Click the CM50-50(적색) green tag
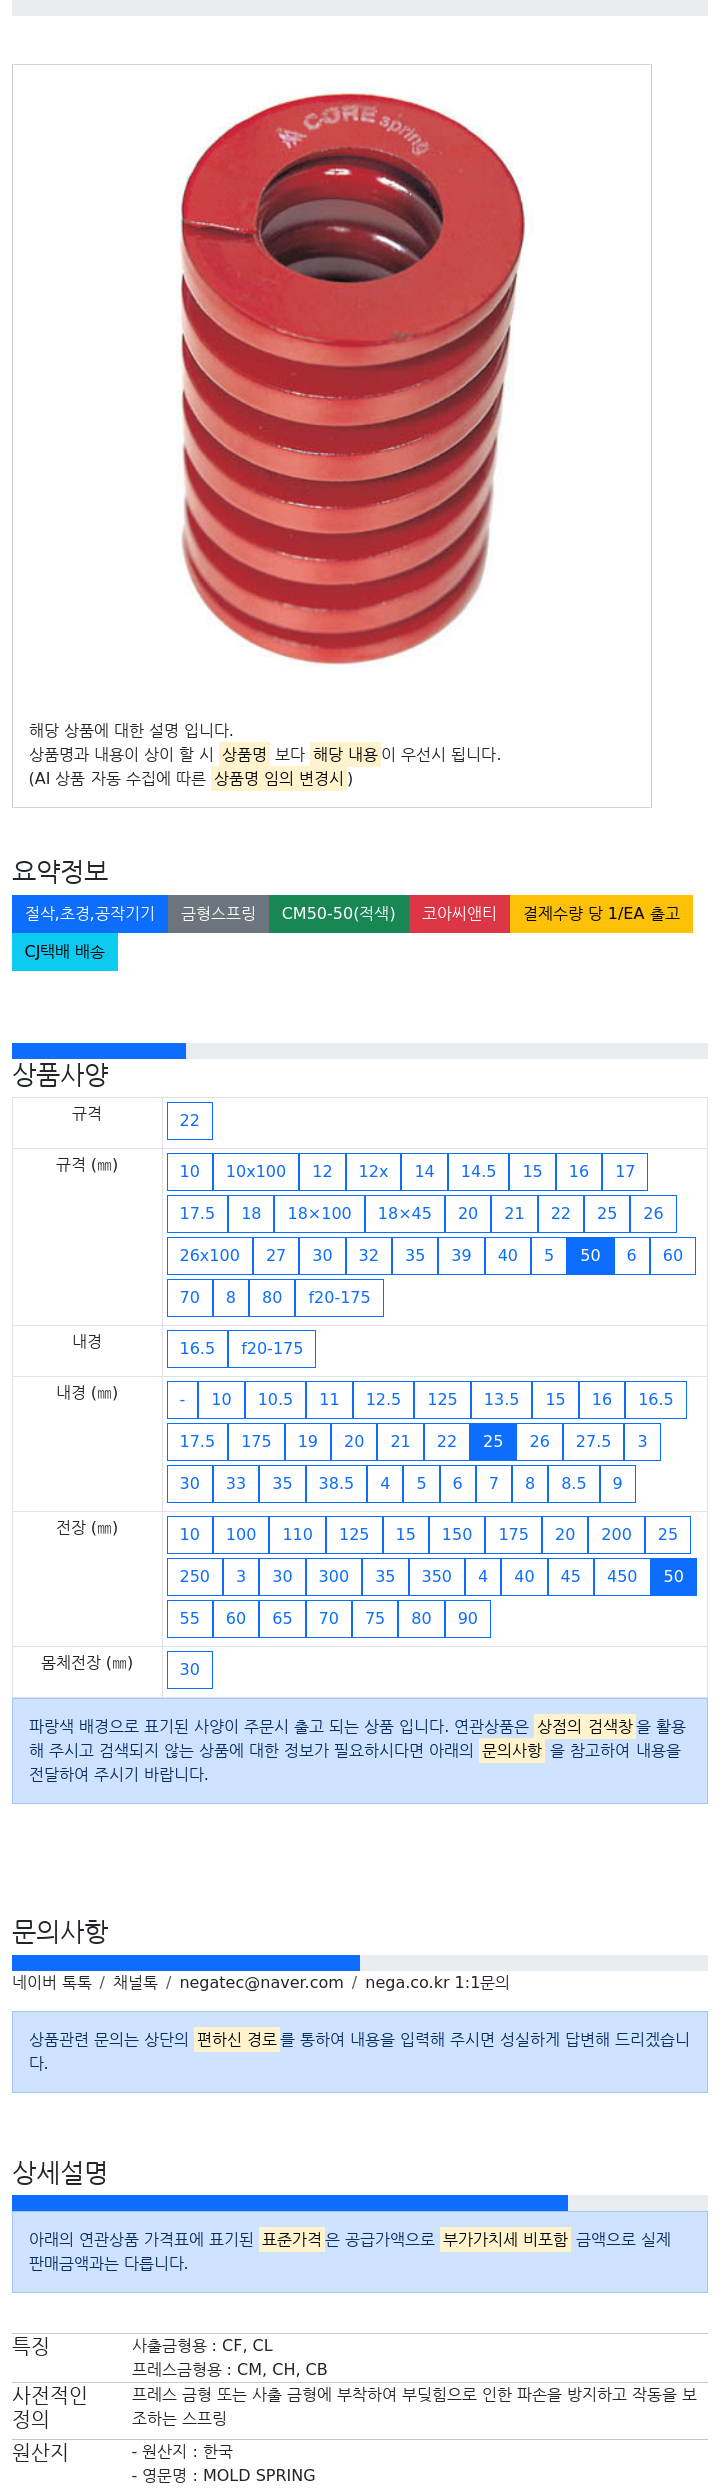 tap(338, 914)
